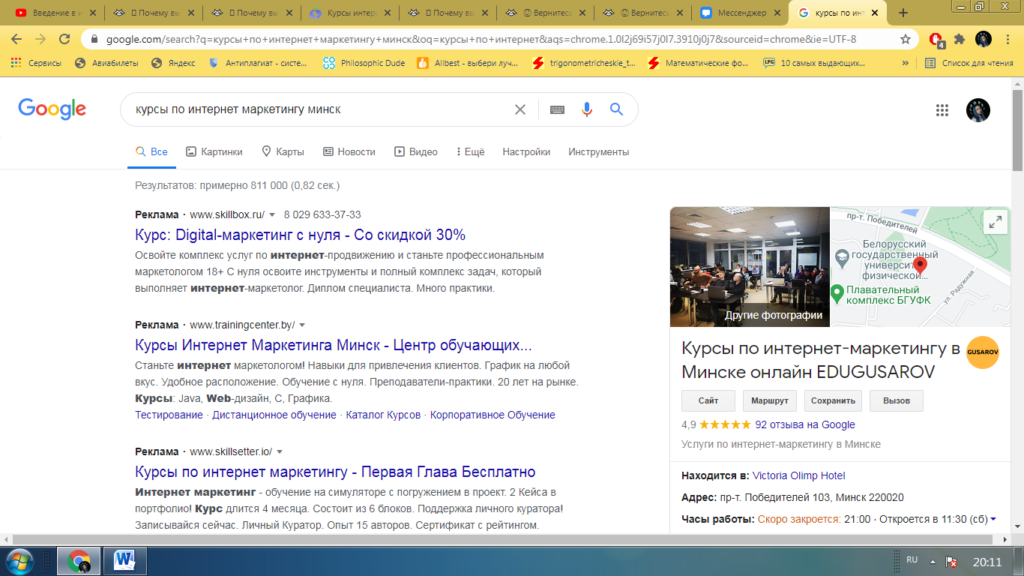Open the map thumbnail in the panel
Image resolution: width=1024 pixels, height=576 pixels.
click(x=920, y=267)
